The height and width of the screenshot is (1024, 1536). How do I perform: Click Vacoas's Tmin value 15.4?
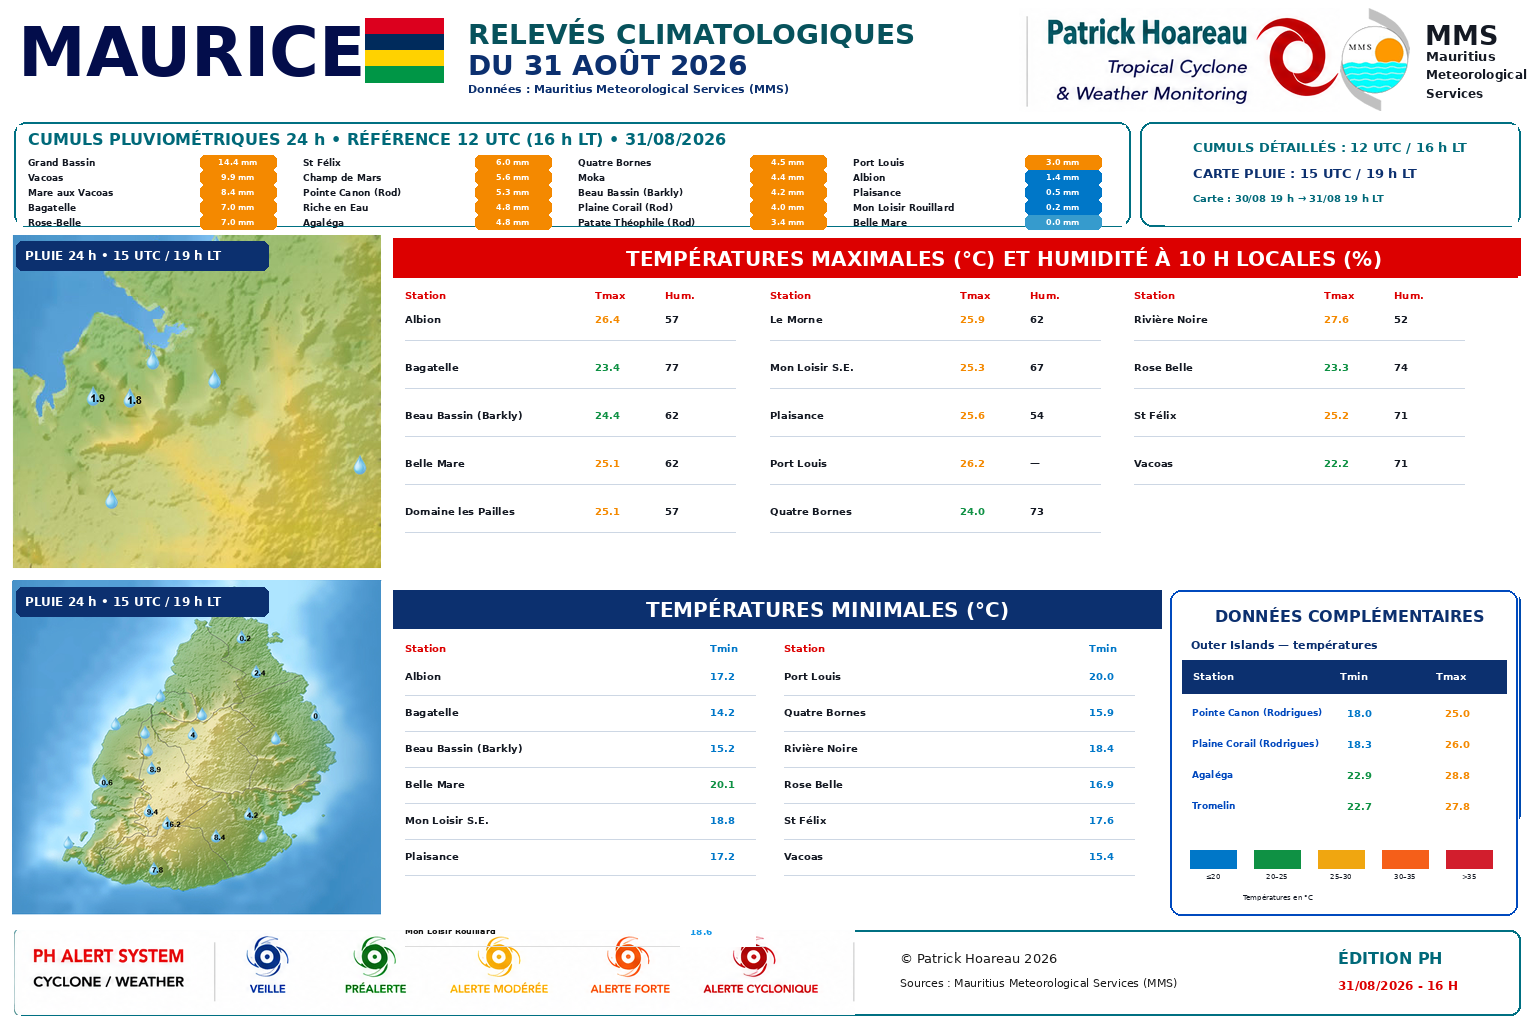pos(1101,857)
